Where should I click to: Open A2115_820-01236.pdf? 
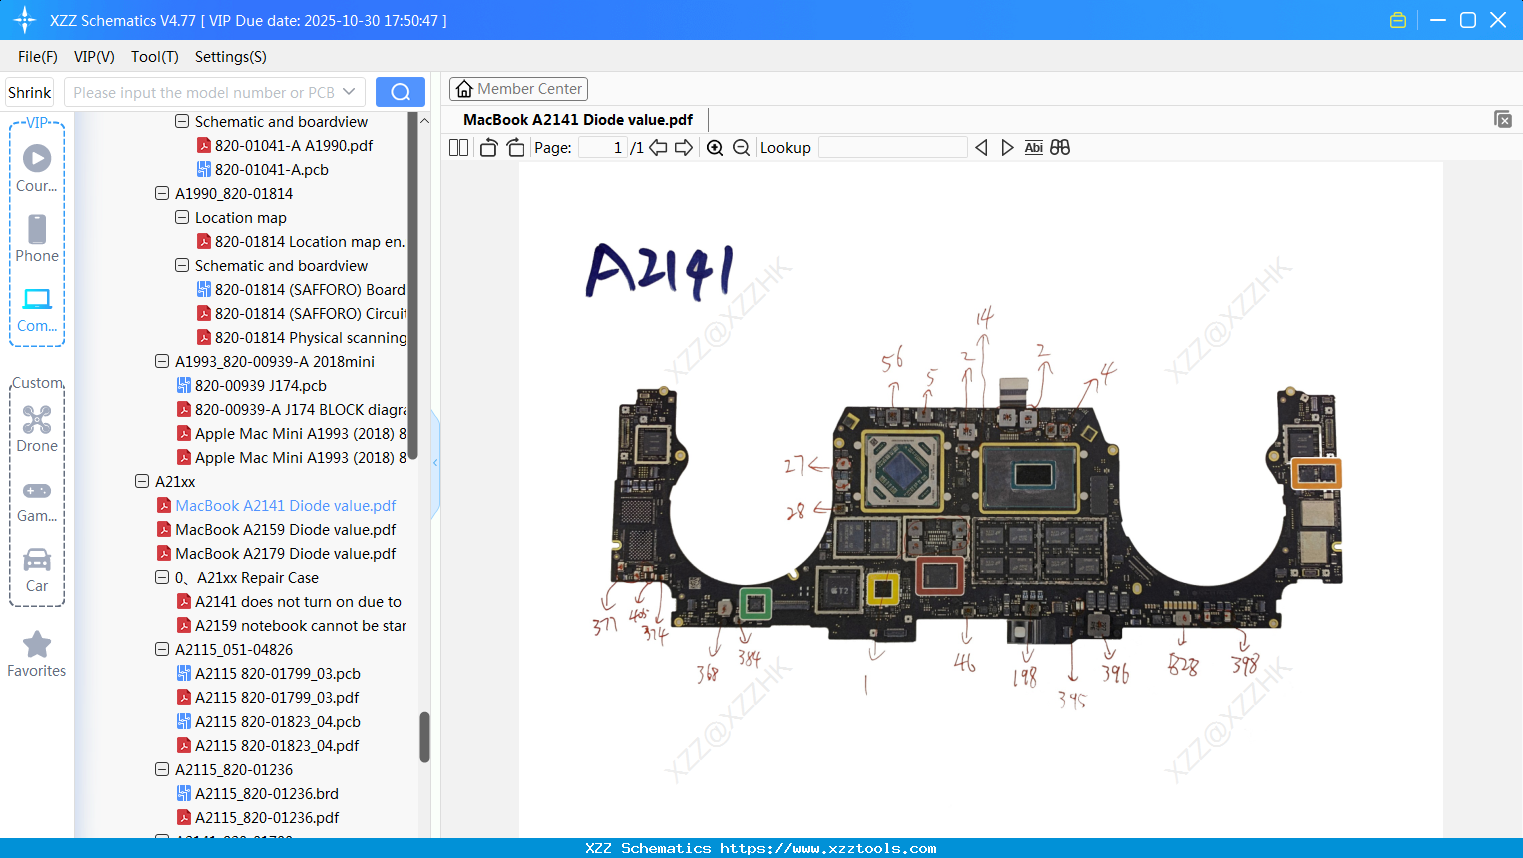pos(257,818)
